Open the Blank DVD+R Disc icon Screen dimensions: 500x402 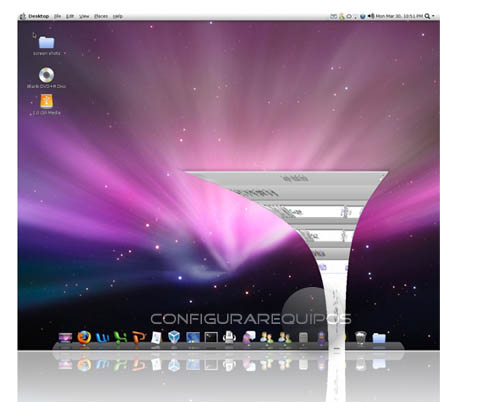(46, 75)
